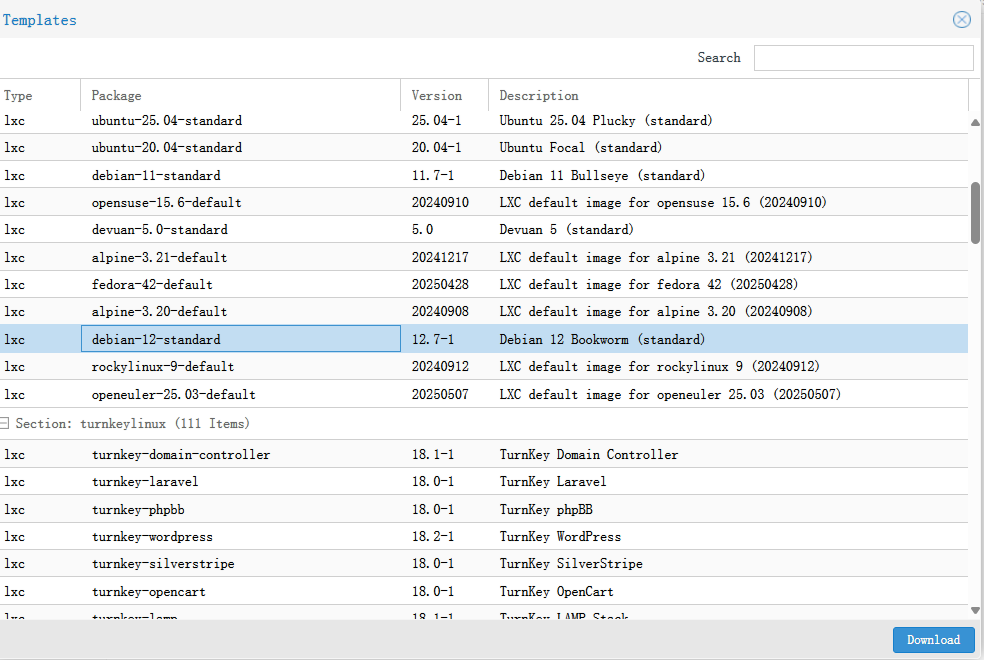Click version 12.7-1 cell
The height and width of the screenshot is (660, 984).
tap(432, 339)
